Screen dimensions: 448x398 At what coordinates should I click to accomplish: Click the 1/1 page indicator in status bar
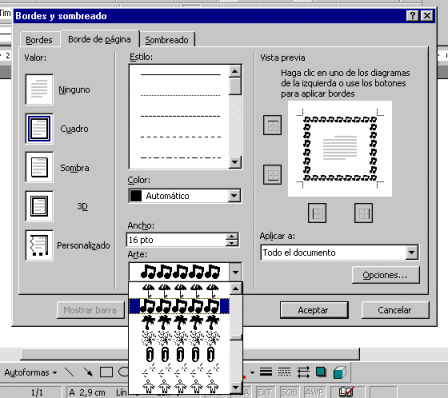click(37, 393)
